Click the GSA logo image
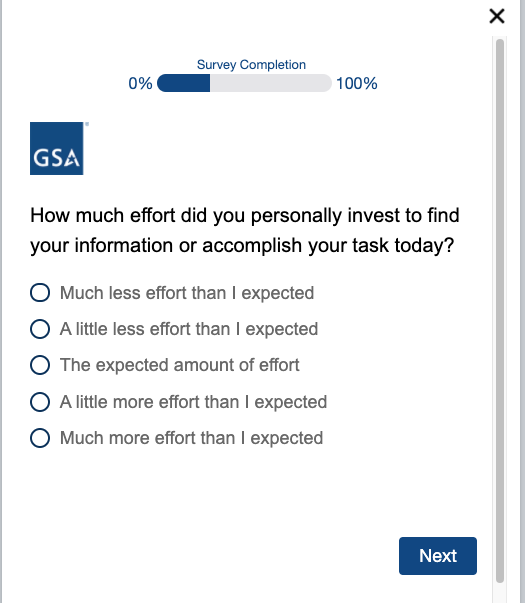The height and width of the screenshot is (603, 525). pyautogui.click(x=57, y=148)
